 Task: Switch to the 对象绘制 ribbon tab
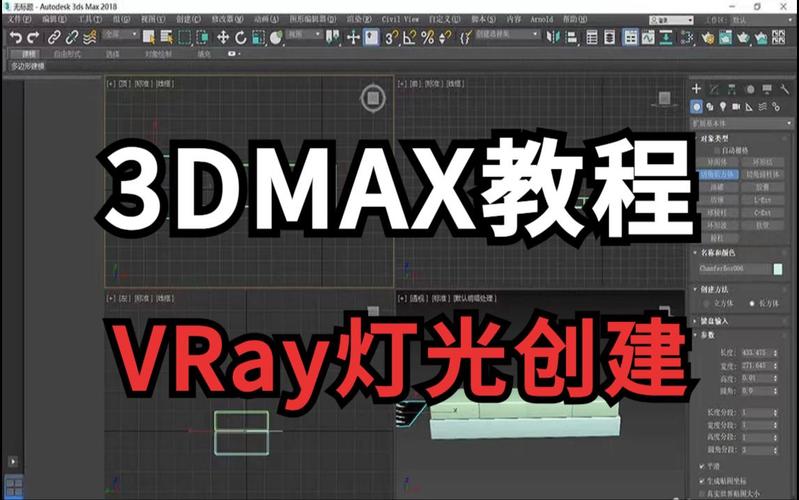pos(158,54)
